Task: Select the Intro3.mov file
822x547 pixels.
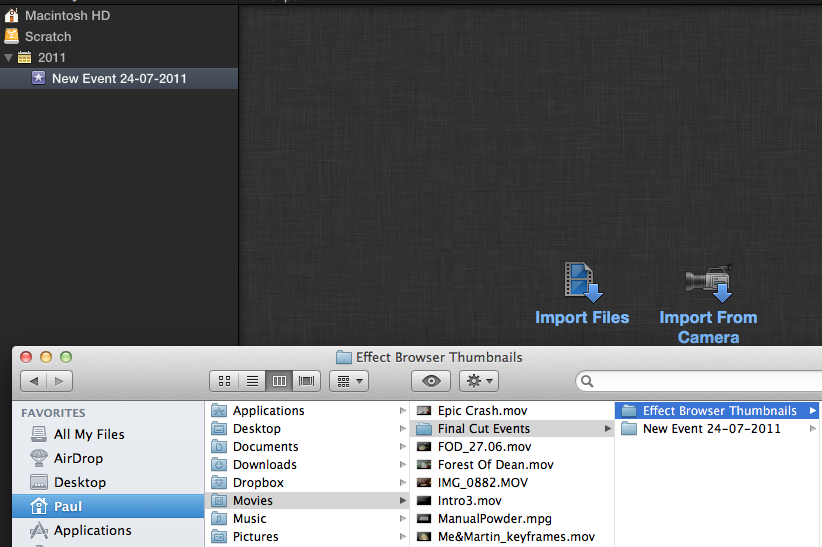Action: click(x=512, y=500)
